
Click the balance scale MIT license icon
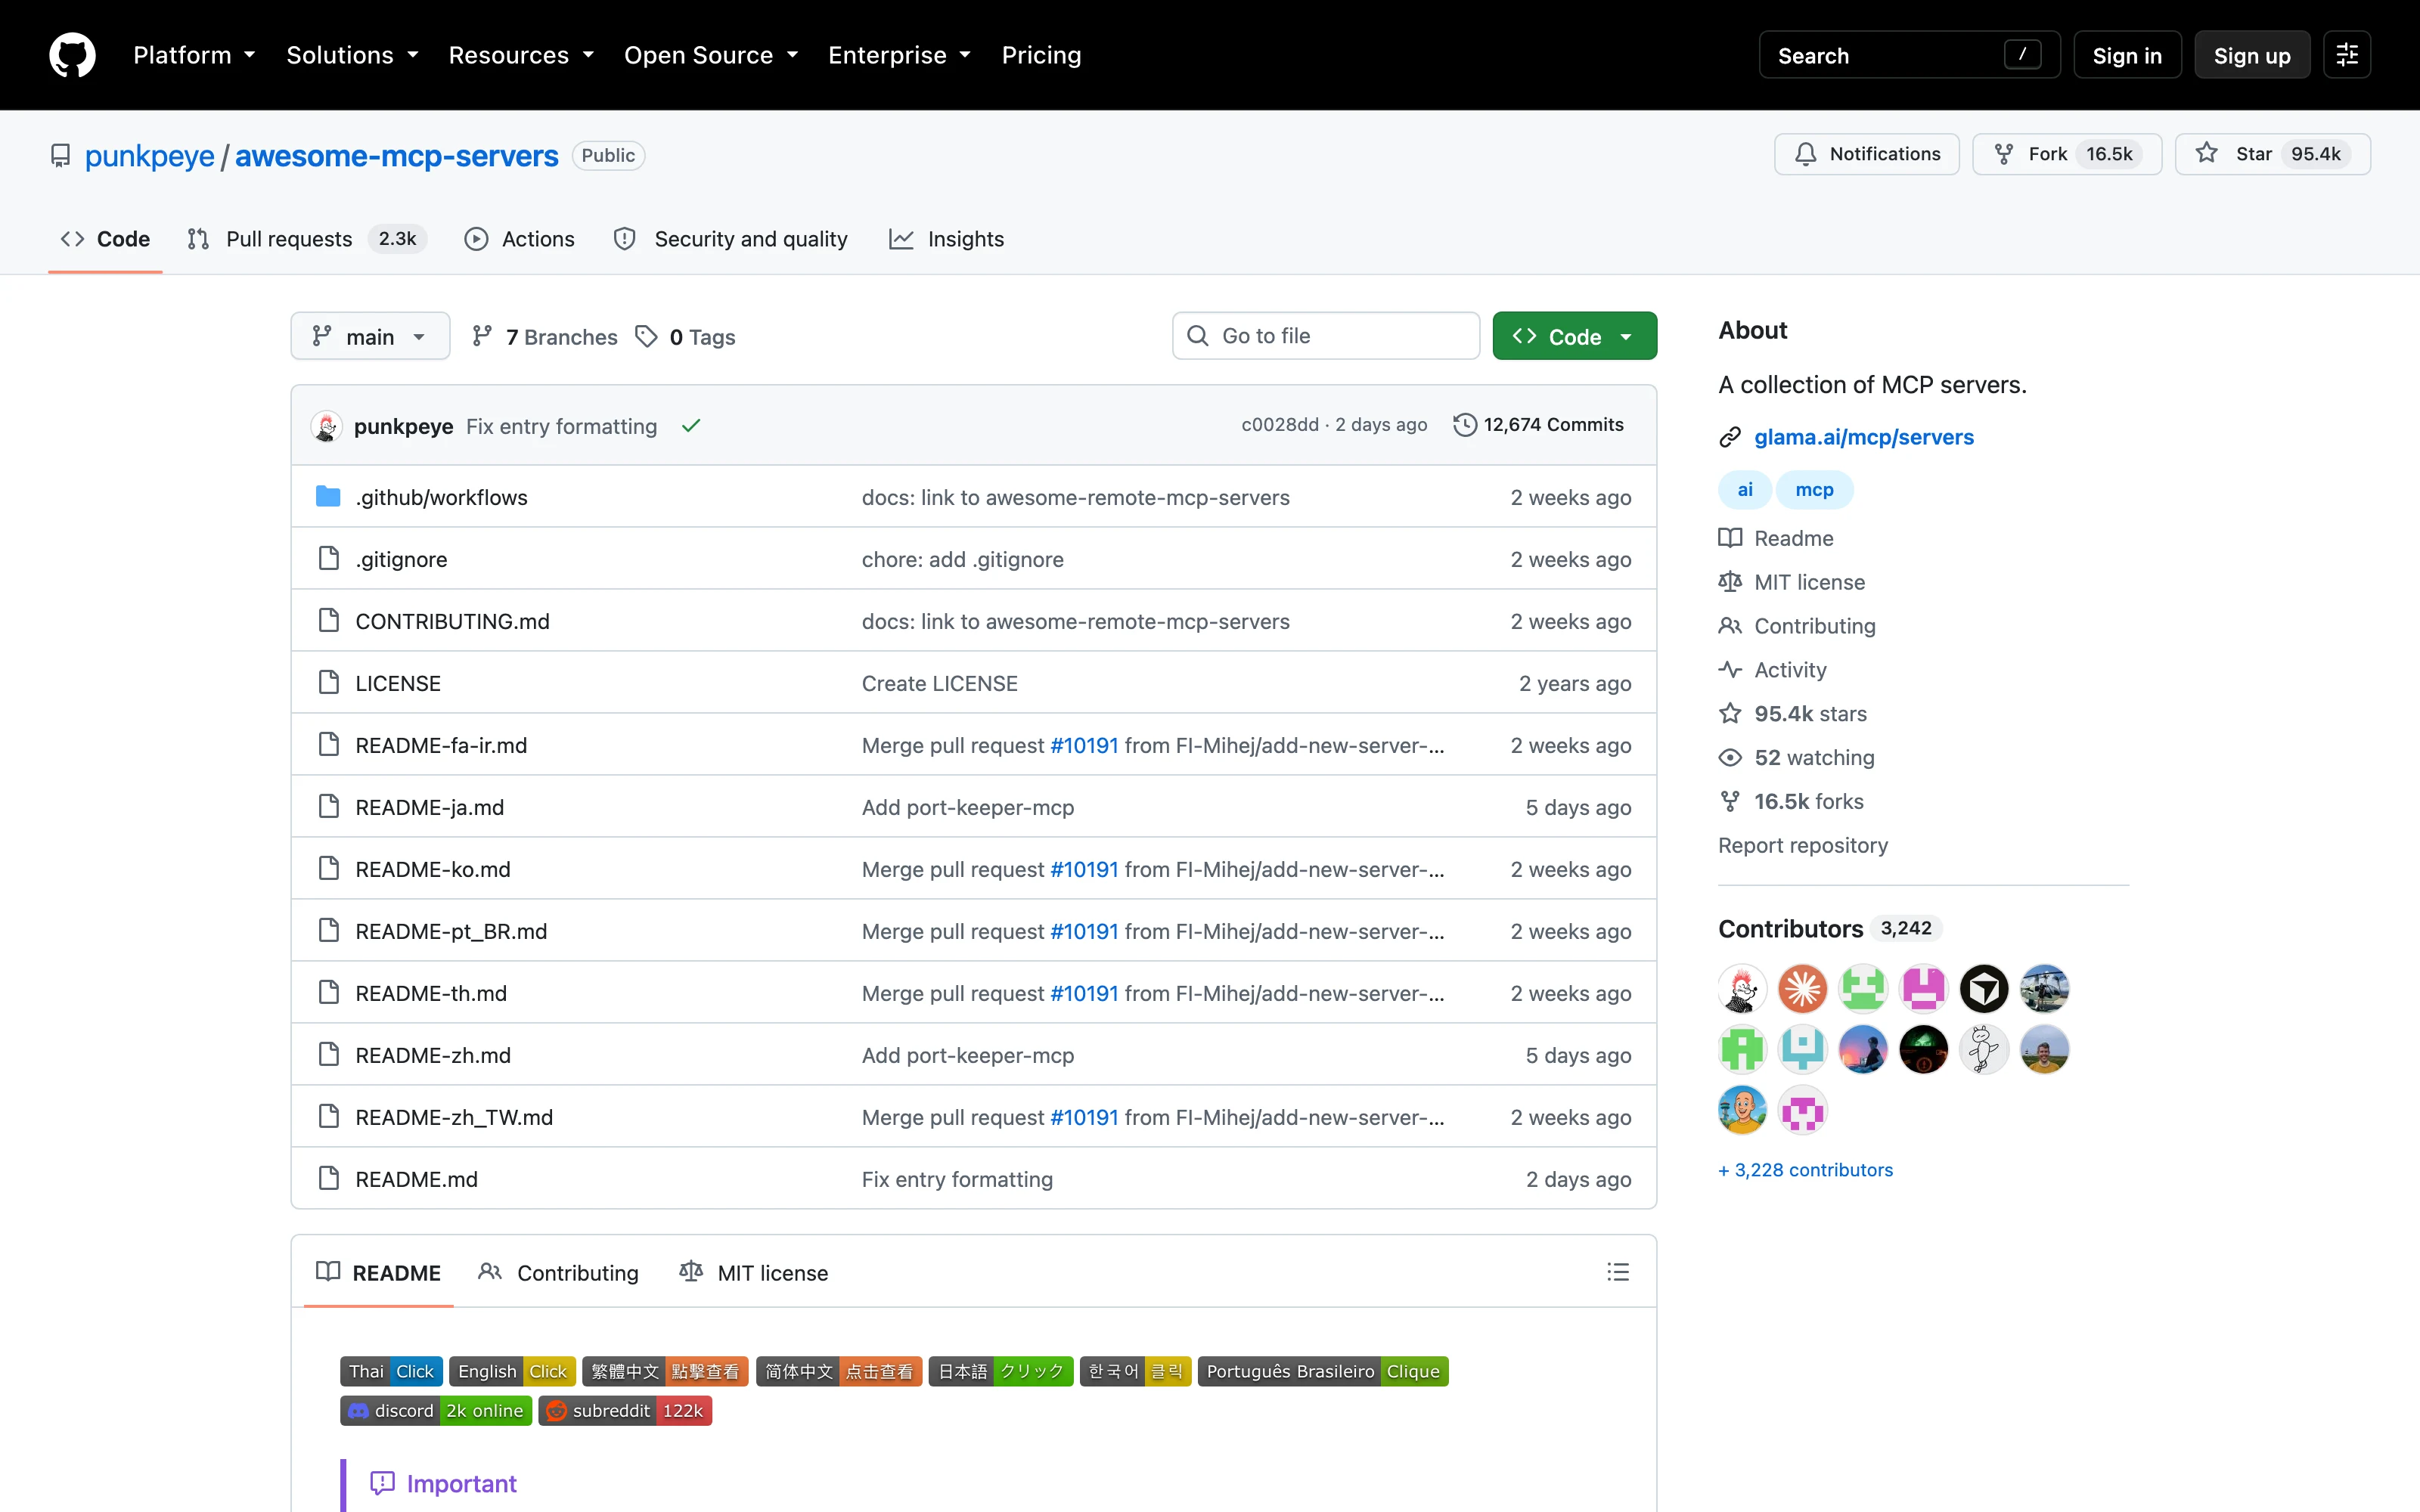click(x=1730, y=581)
